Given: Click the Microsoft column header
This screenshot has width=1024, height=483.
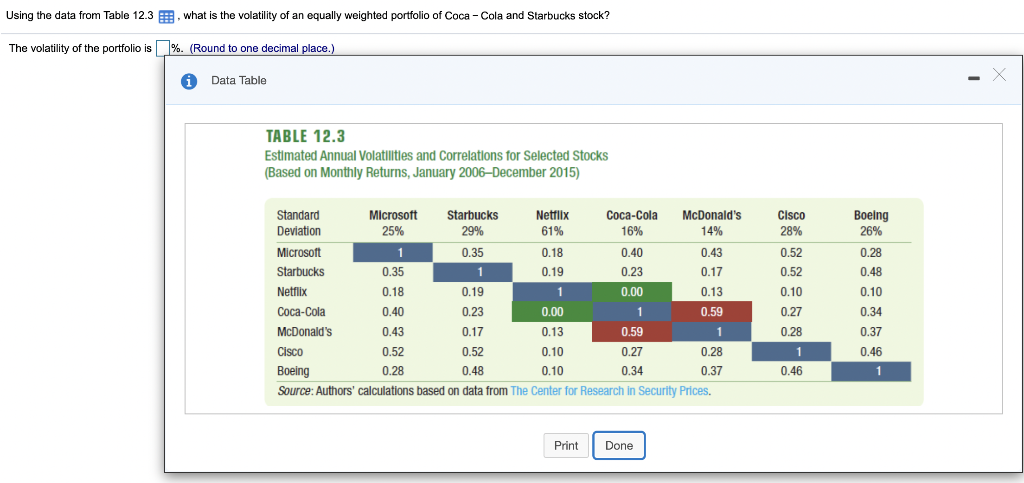Looking at the screenshot, I should [x=393, y=215].
